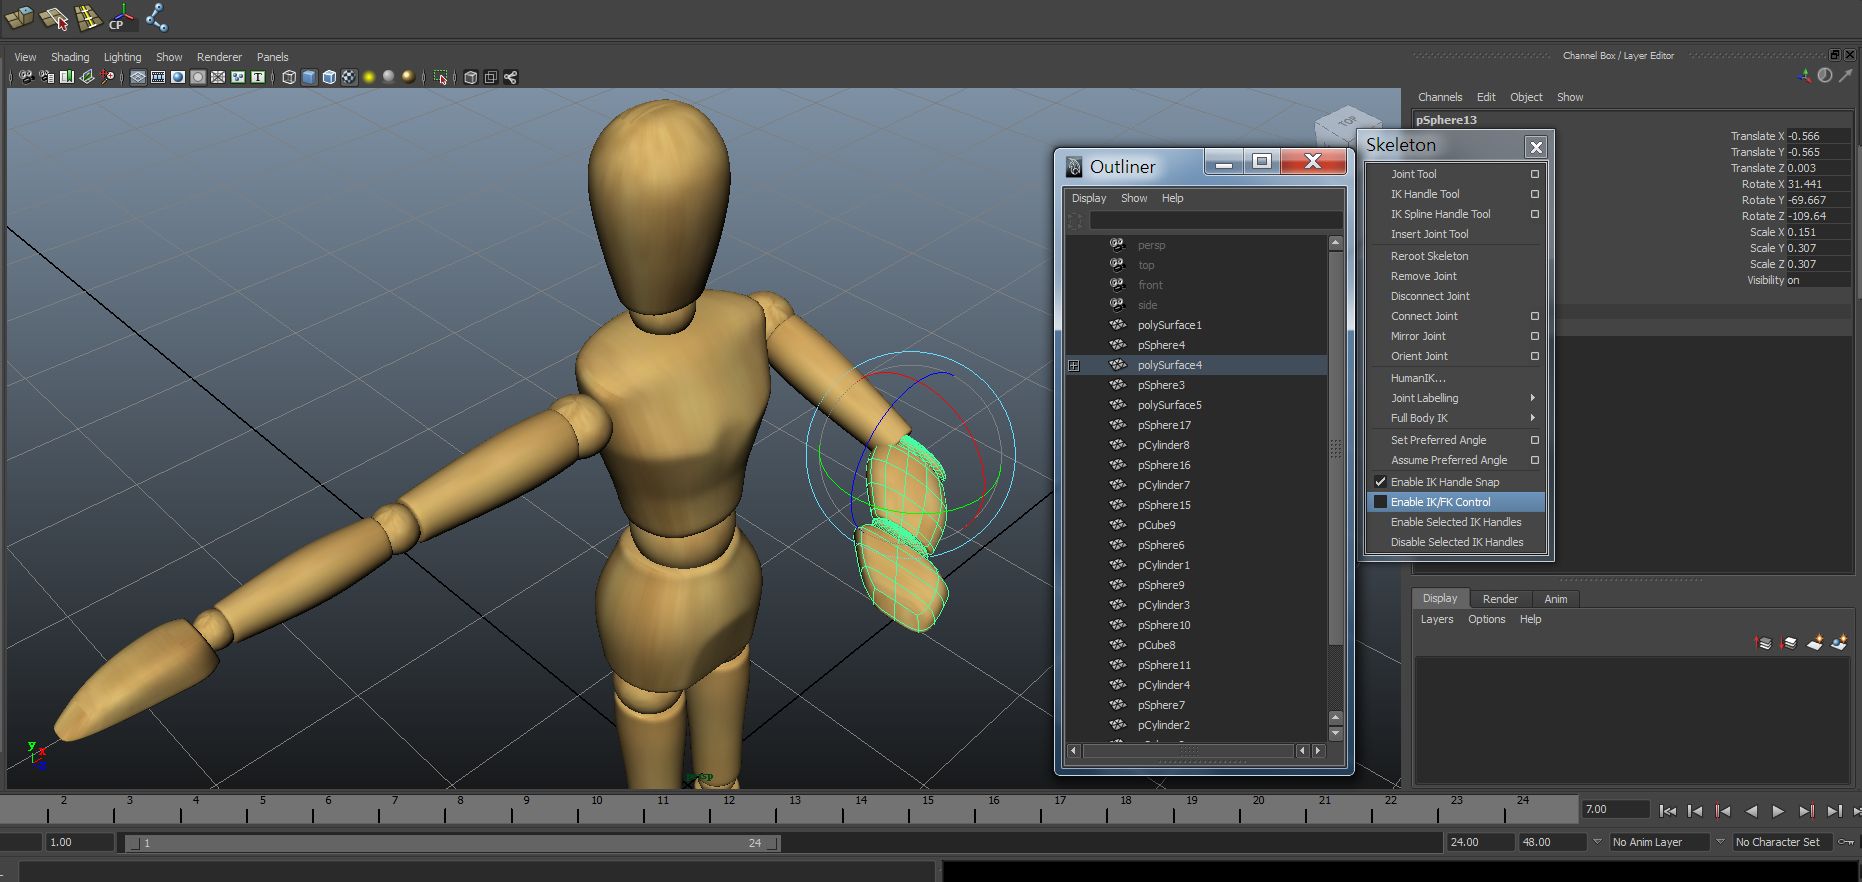Image resolution: width=1862 pixels, height=882 pixels.
Task: Toggle the viewport grid display icon
Action: (x=138, y=77)
